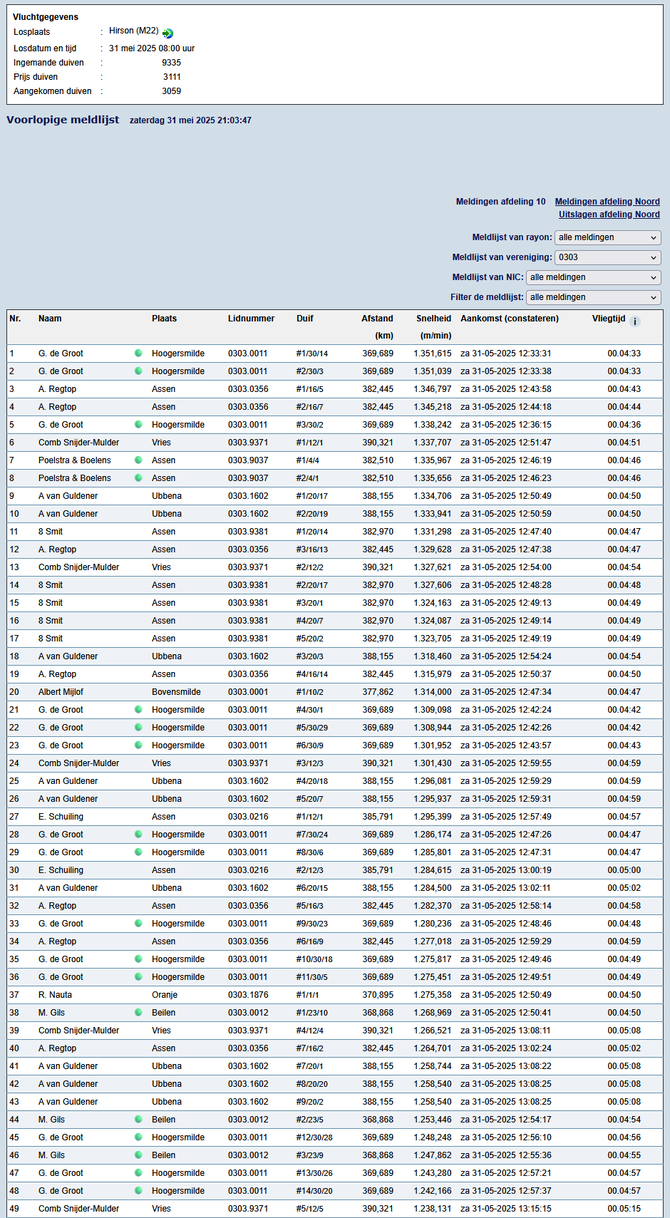Click the name R. Nauta in row 37

(x=55, y=995)
